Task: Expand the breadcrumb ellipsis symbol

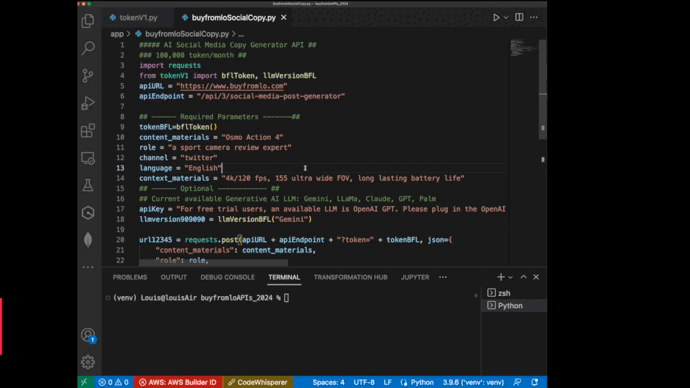Action: click(241, 34)
